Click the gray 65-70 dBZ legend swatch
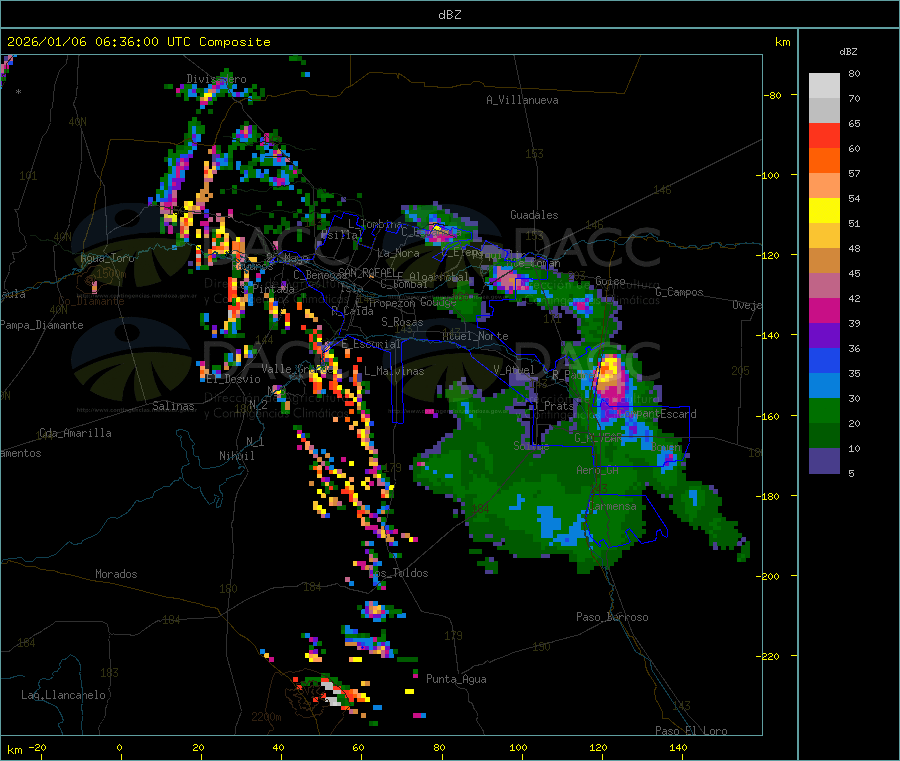The height and width of the screenshot is (761, 900). pyautogui.click(x=824, y=111)
